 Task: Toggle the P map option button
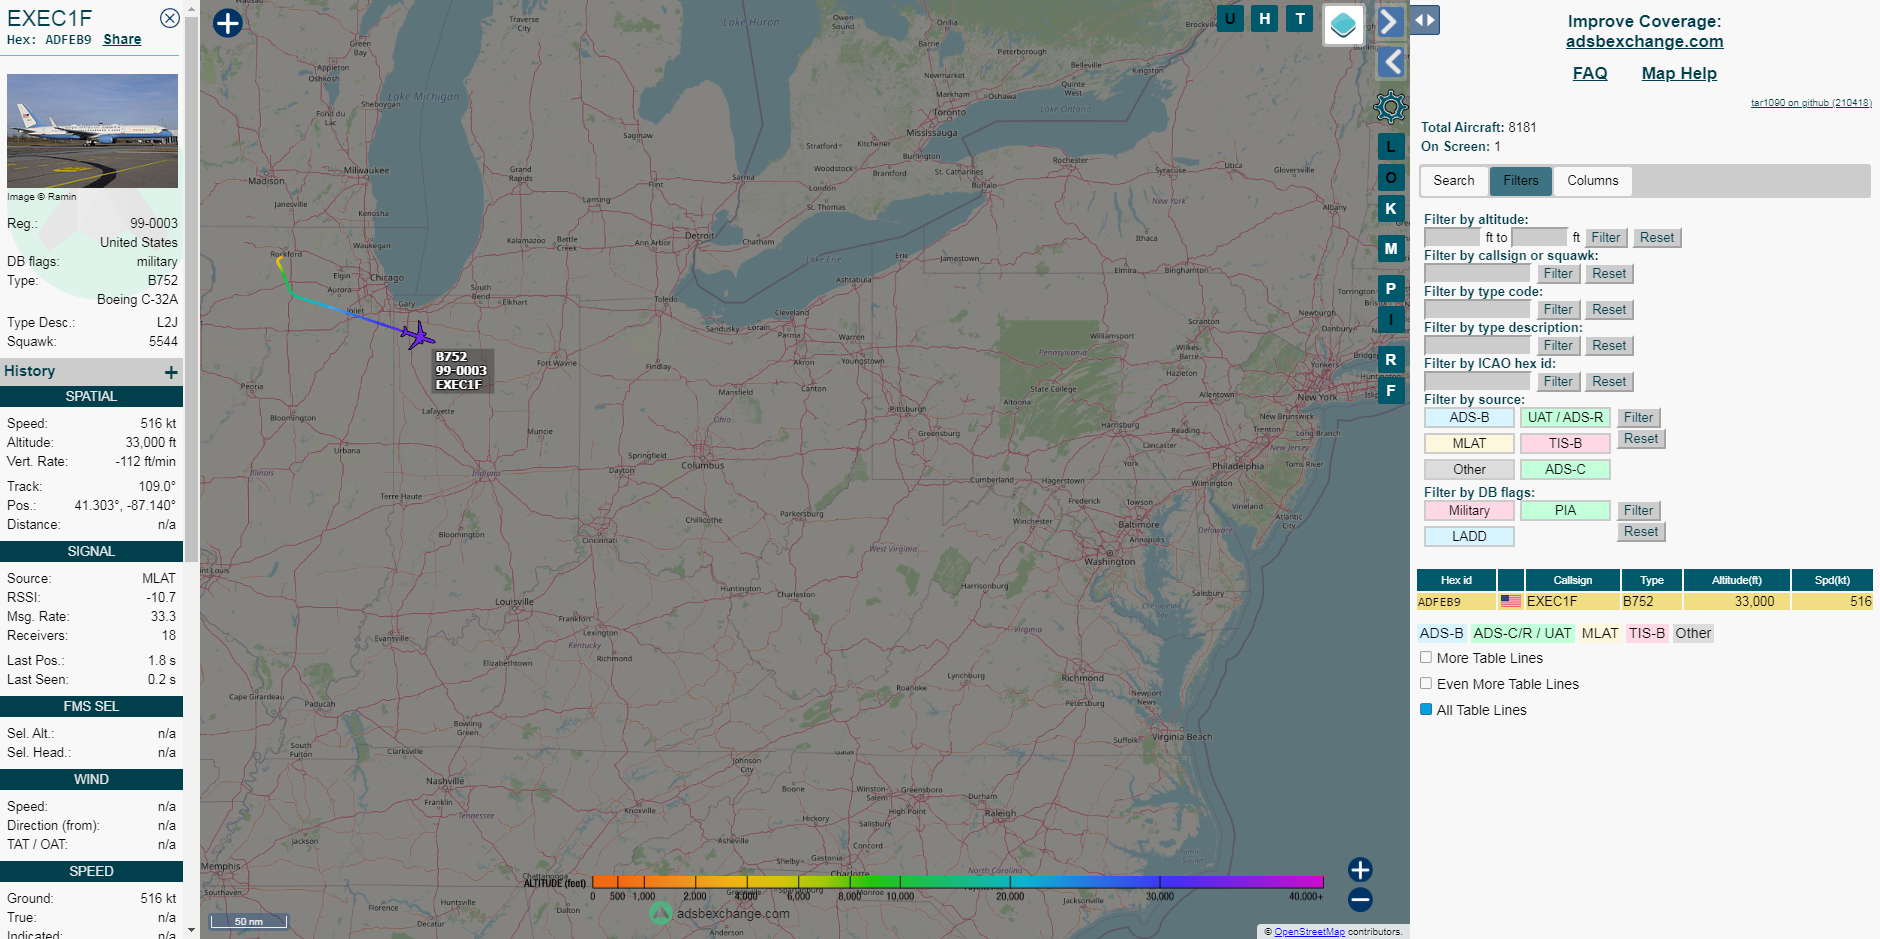[1391, 288]
